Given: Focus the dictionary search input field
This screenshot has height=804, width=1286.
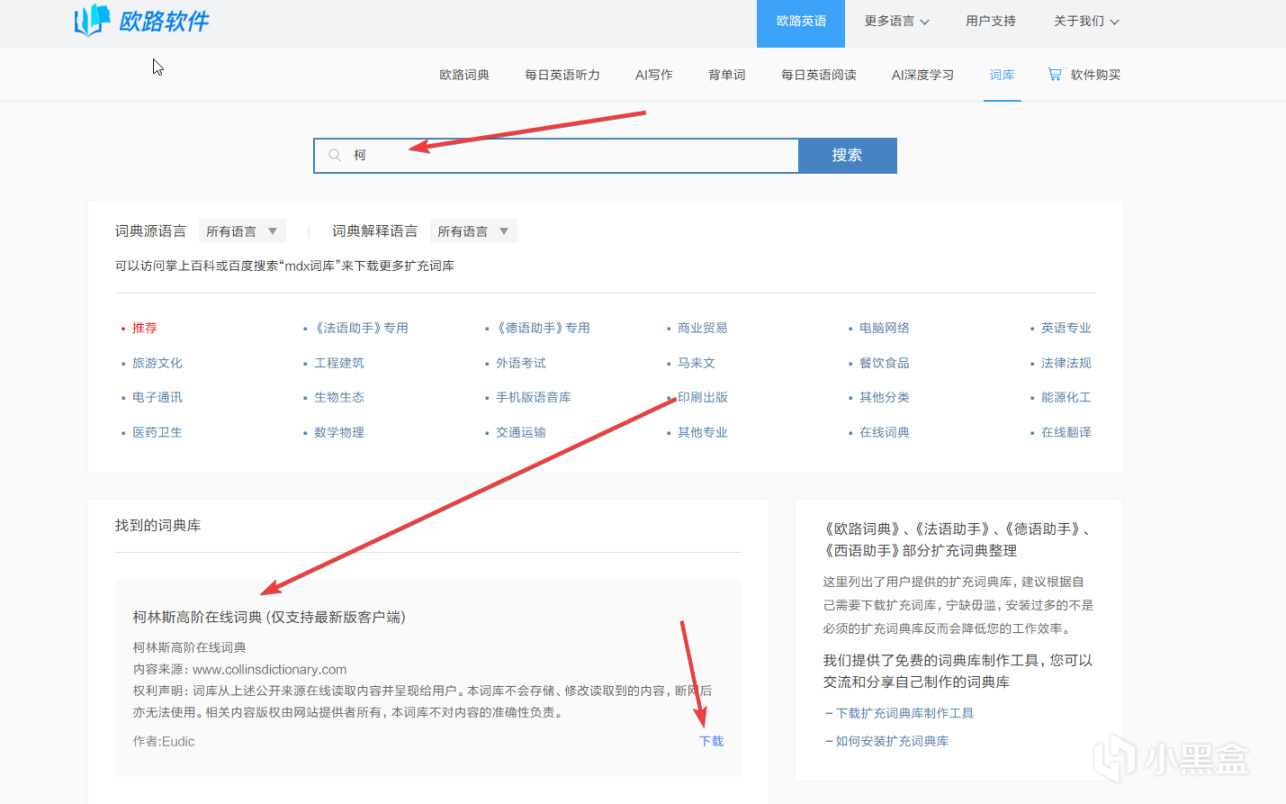Looking at the screenshot, I should 556,155.
